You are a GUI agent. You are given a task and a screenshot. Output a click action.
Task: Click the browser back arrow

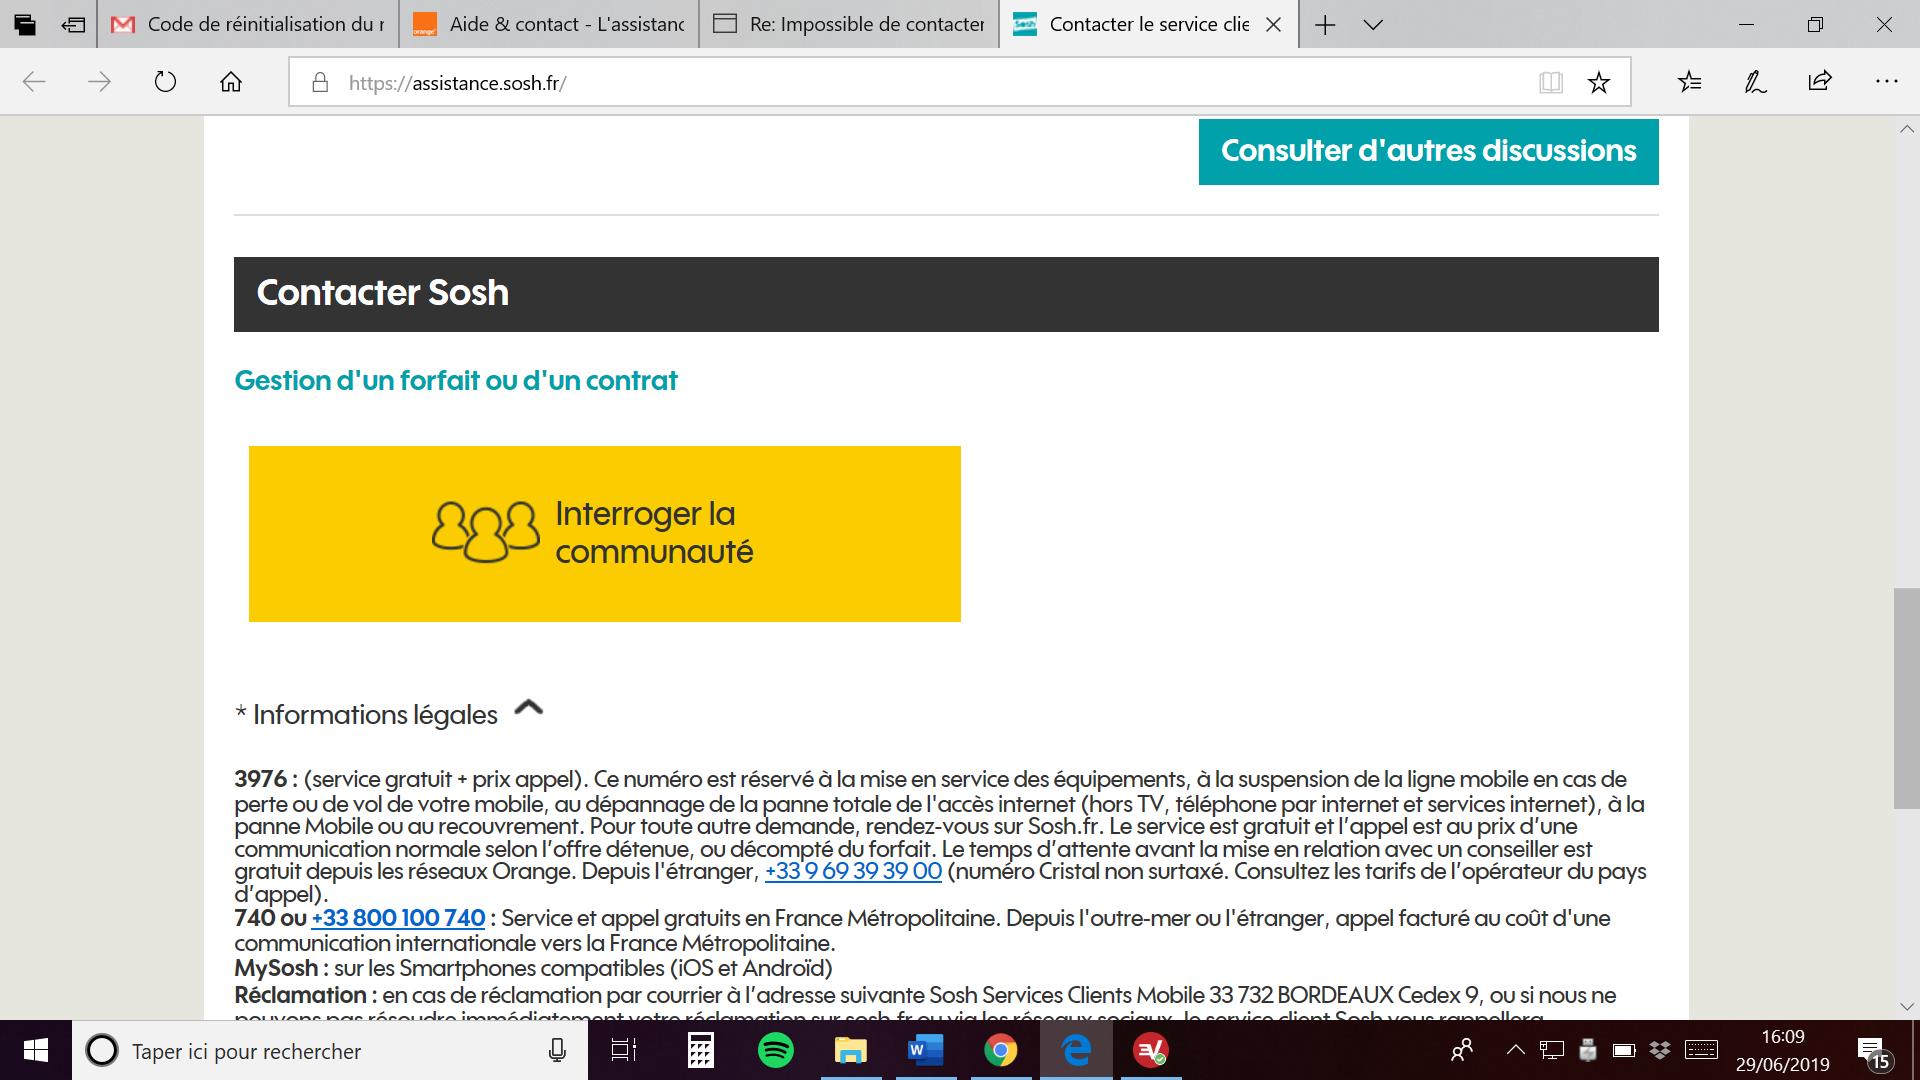click(x=34, y=82)
